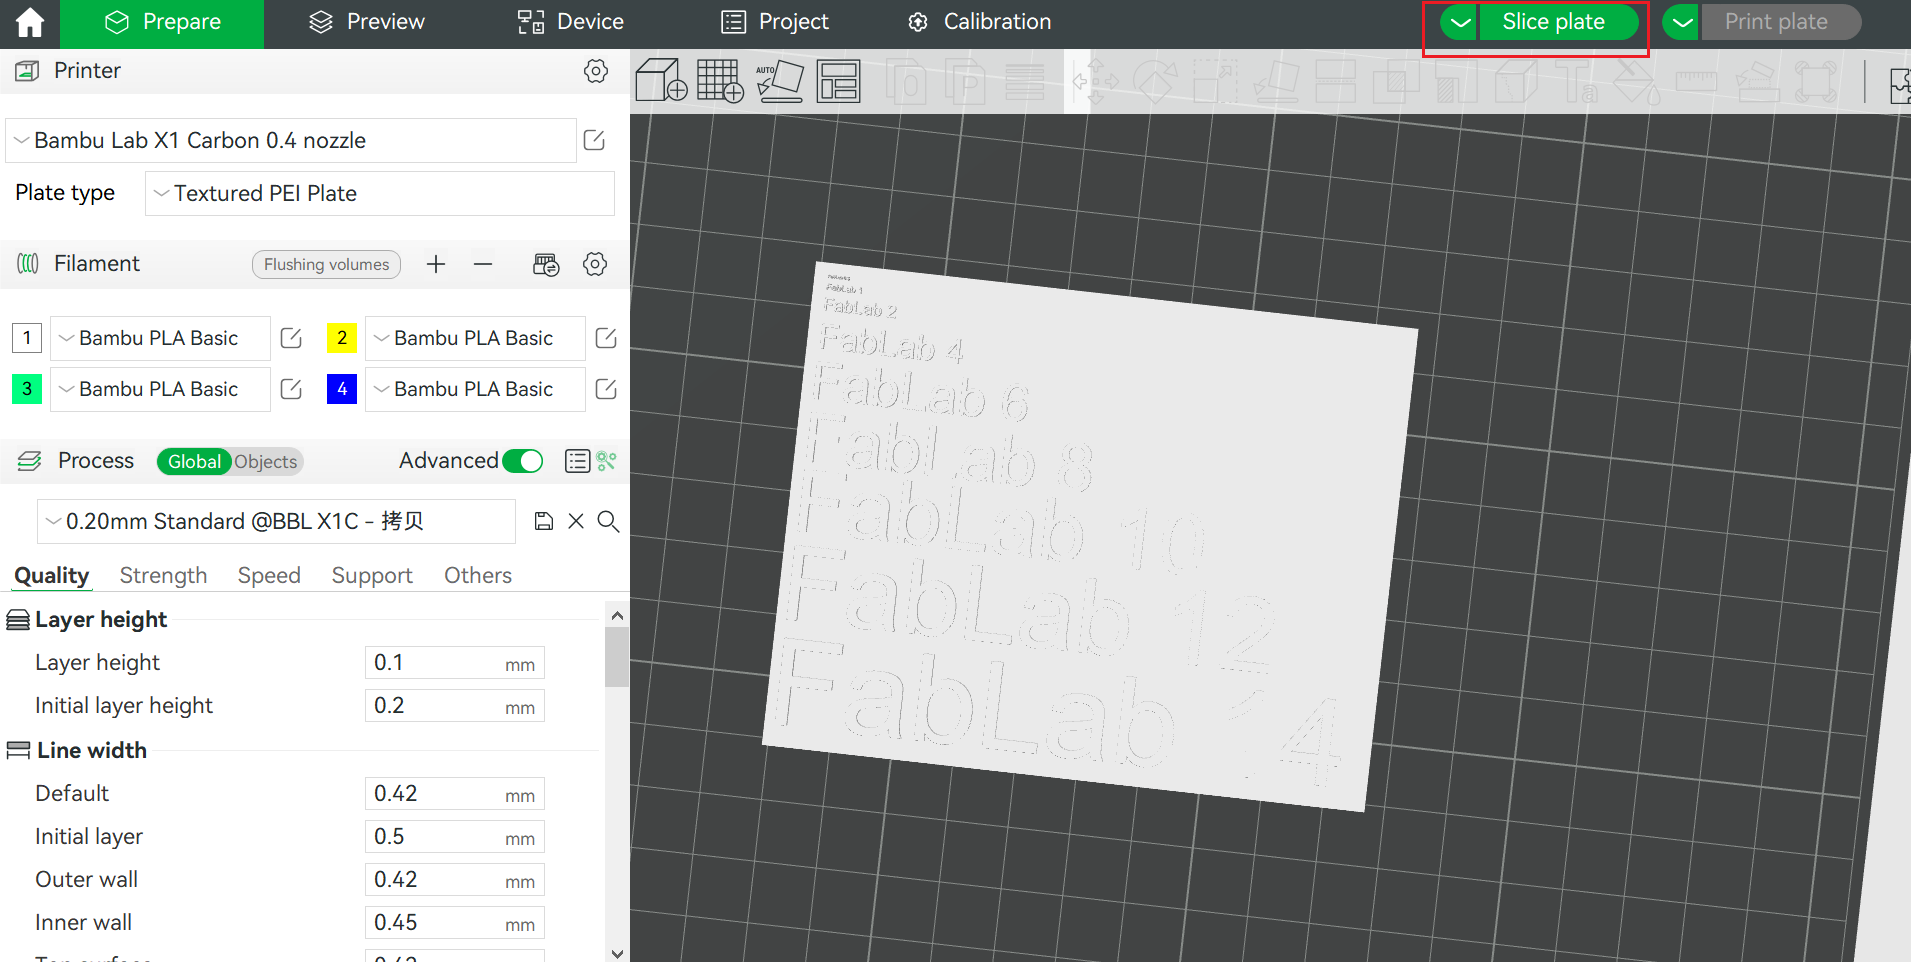Open Plate type dropdown

380,193
